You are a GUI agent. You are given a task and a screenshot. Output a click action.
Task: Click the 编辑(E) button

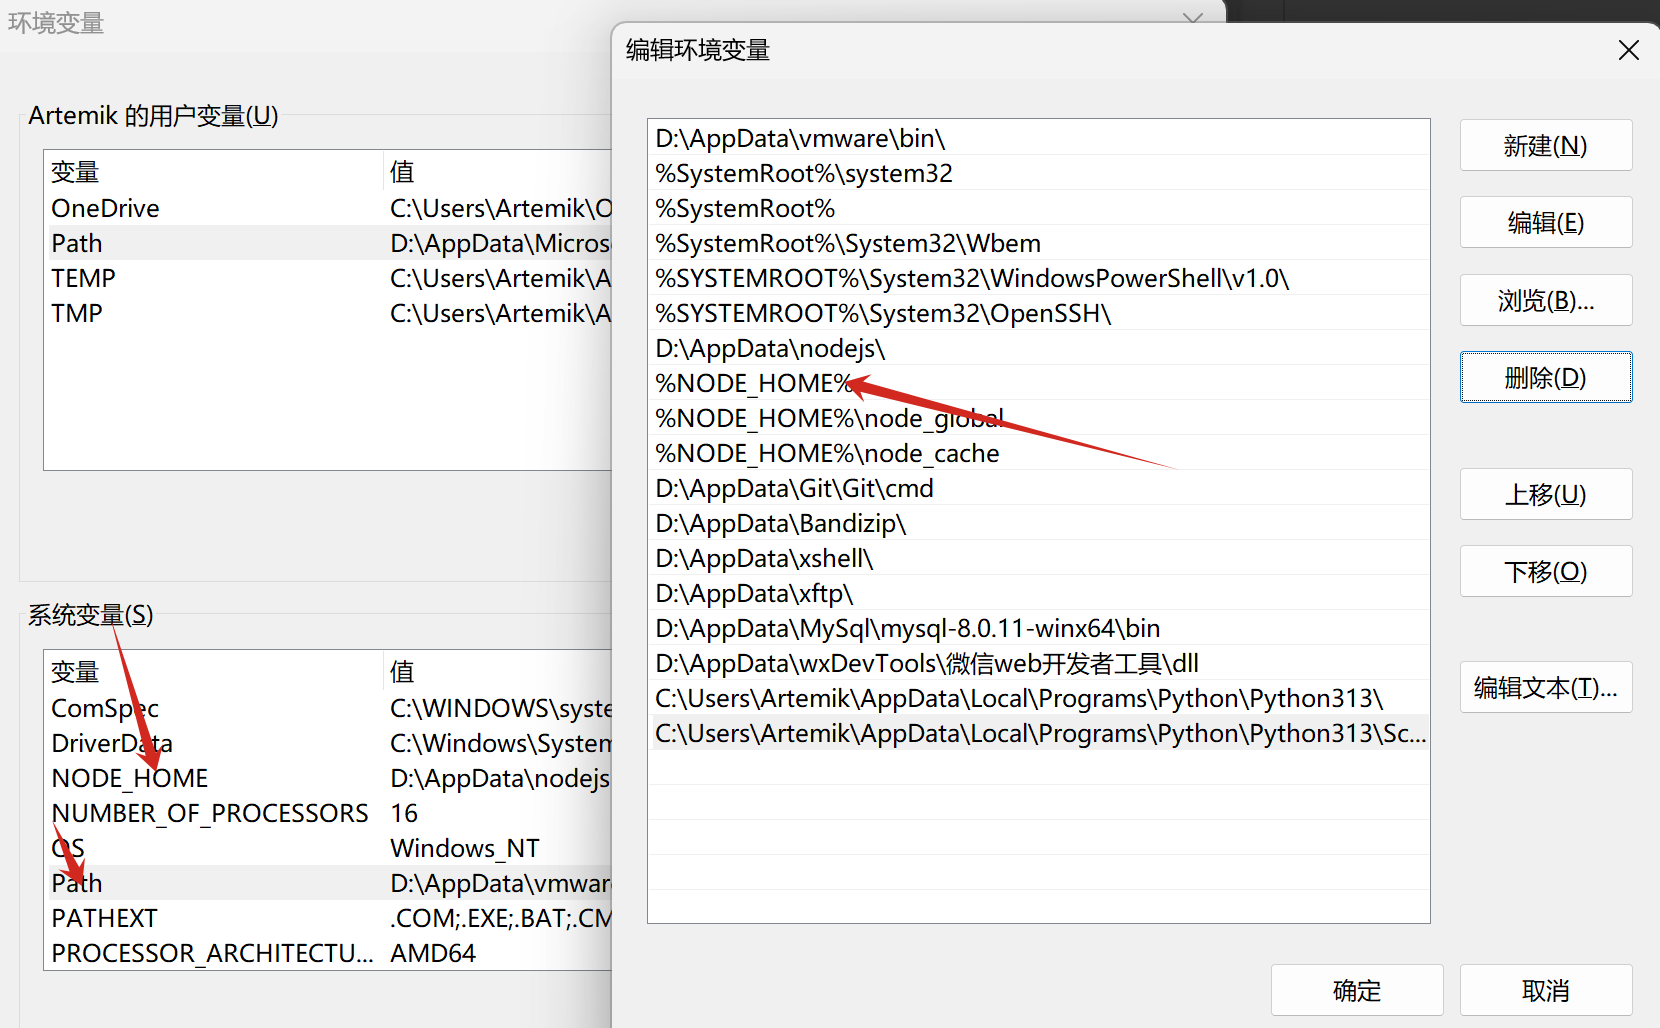click(1545, 223)
